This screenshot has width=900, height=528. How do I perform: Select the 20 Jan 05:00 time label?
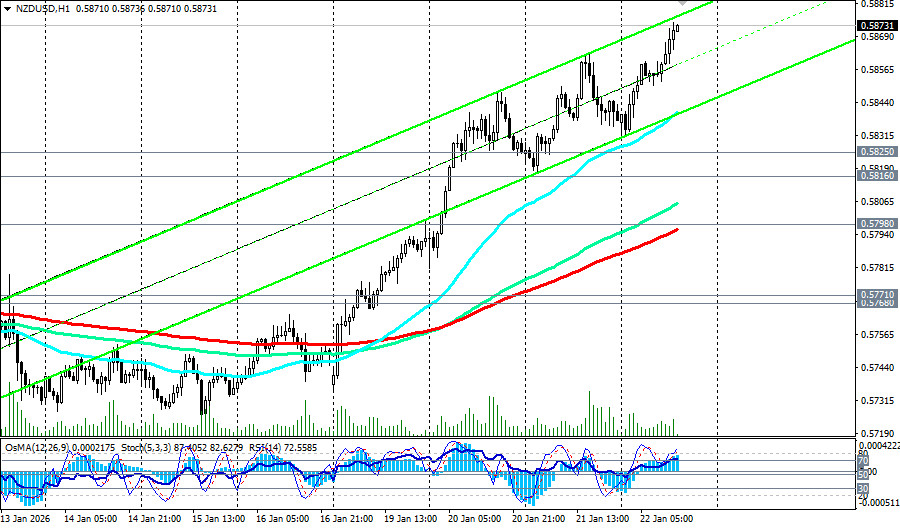pos(475,519)
